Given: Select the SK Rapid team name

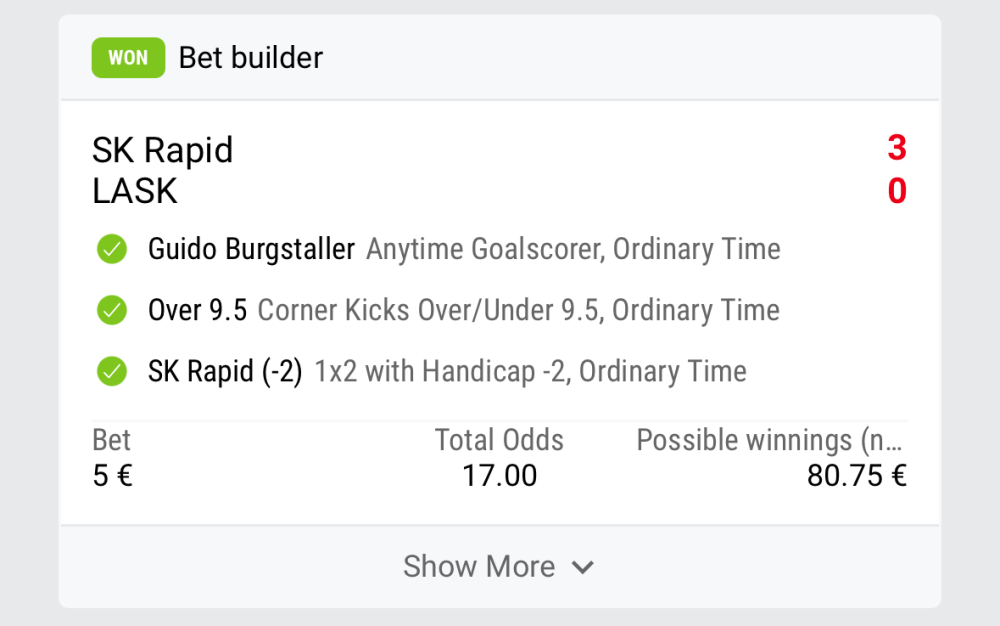Looking at the screenshot, I should [x=162, y=150].
